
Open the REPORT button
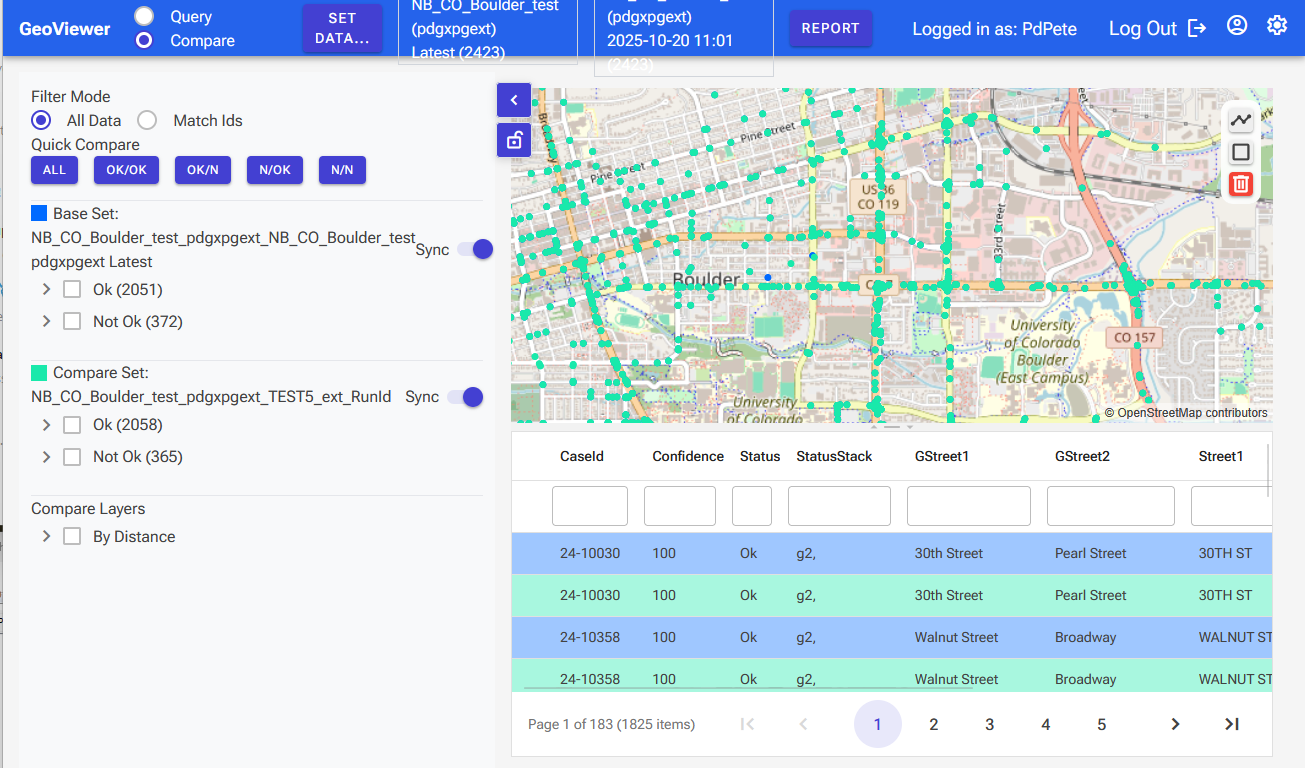[831, 28]
